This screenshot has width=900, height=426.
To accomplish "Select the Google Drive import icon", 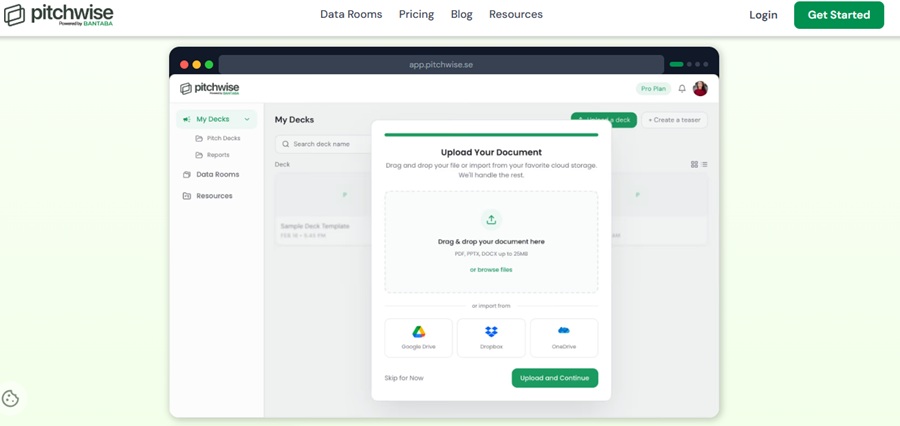I will click(x=418, y=332).
